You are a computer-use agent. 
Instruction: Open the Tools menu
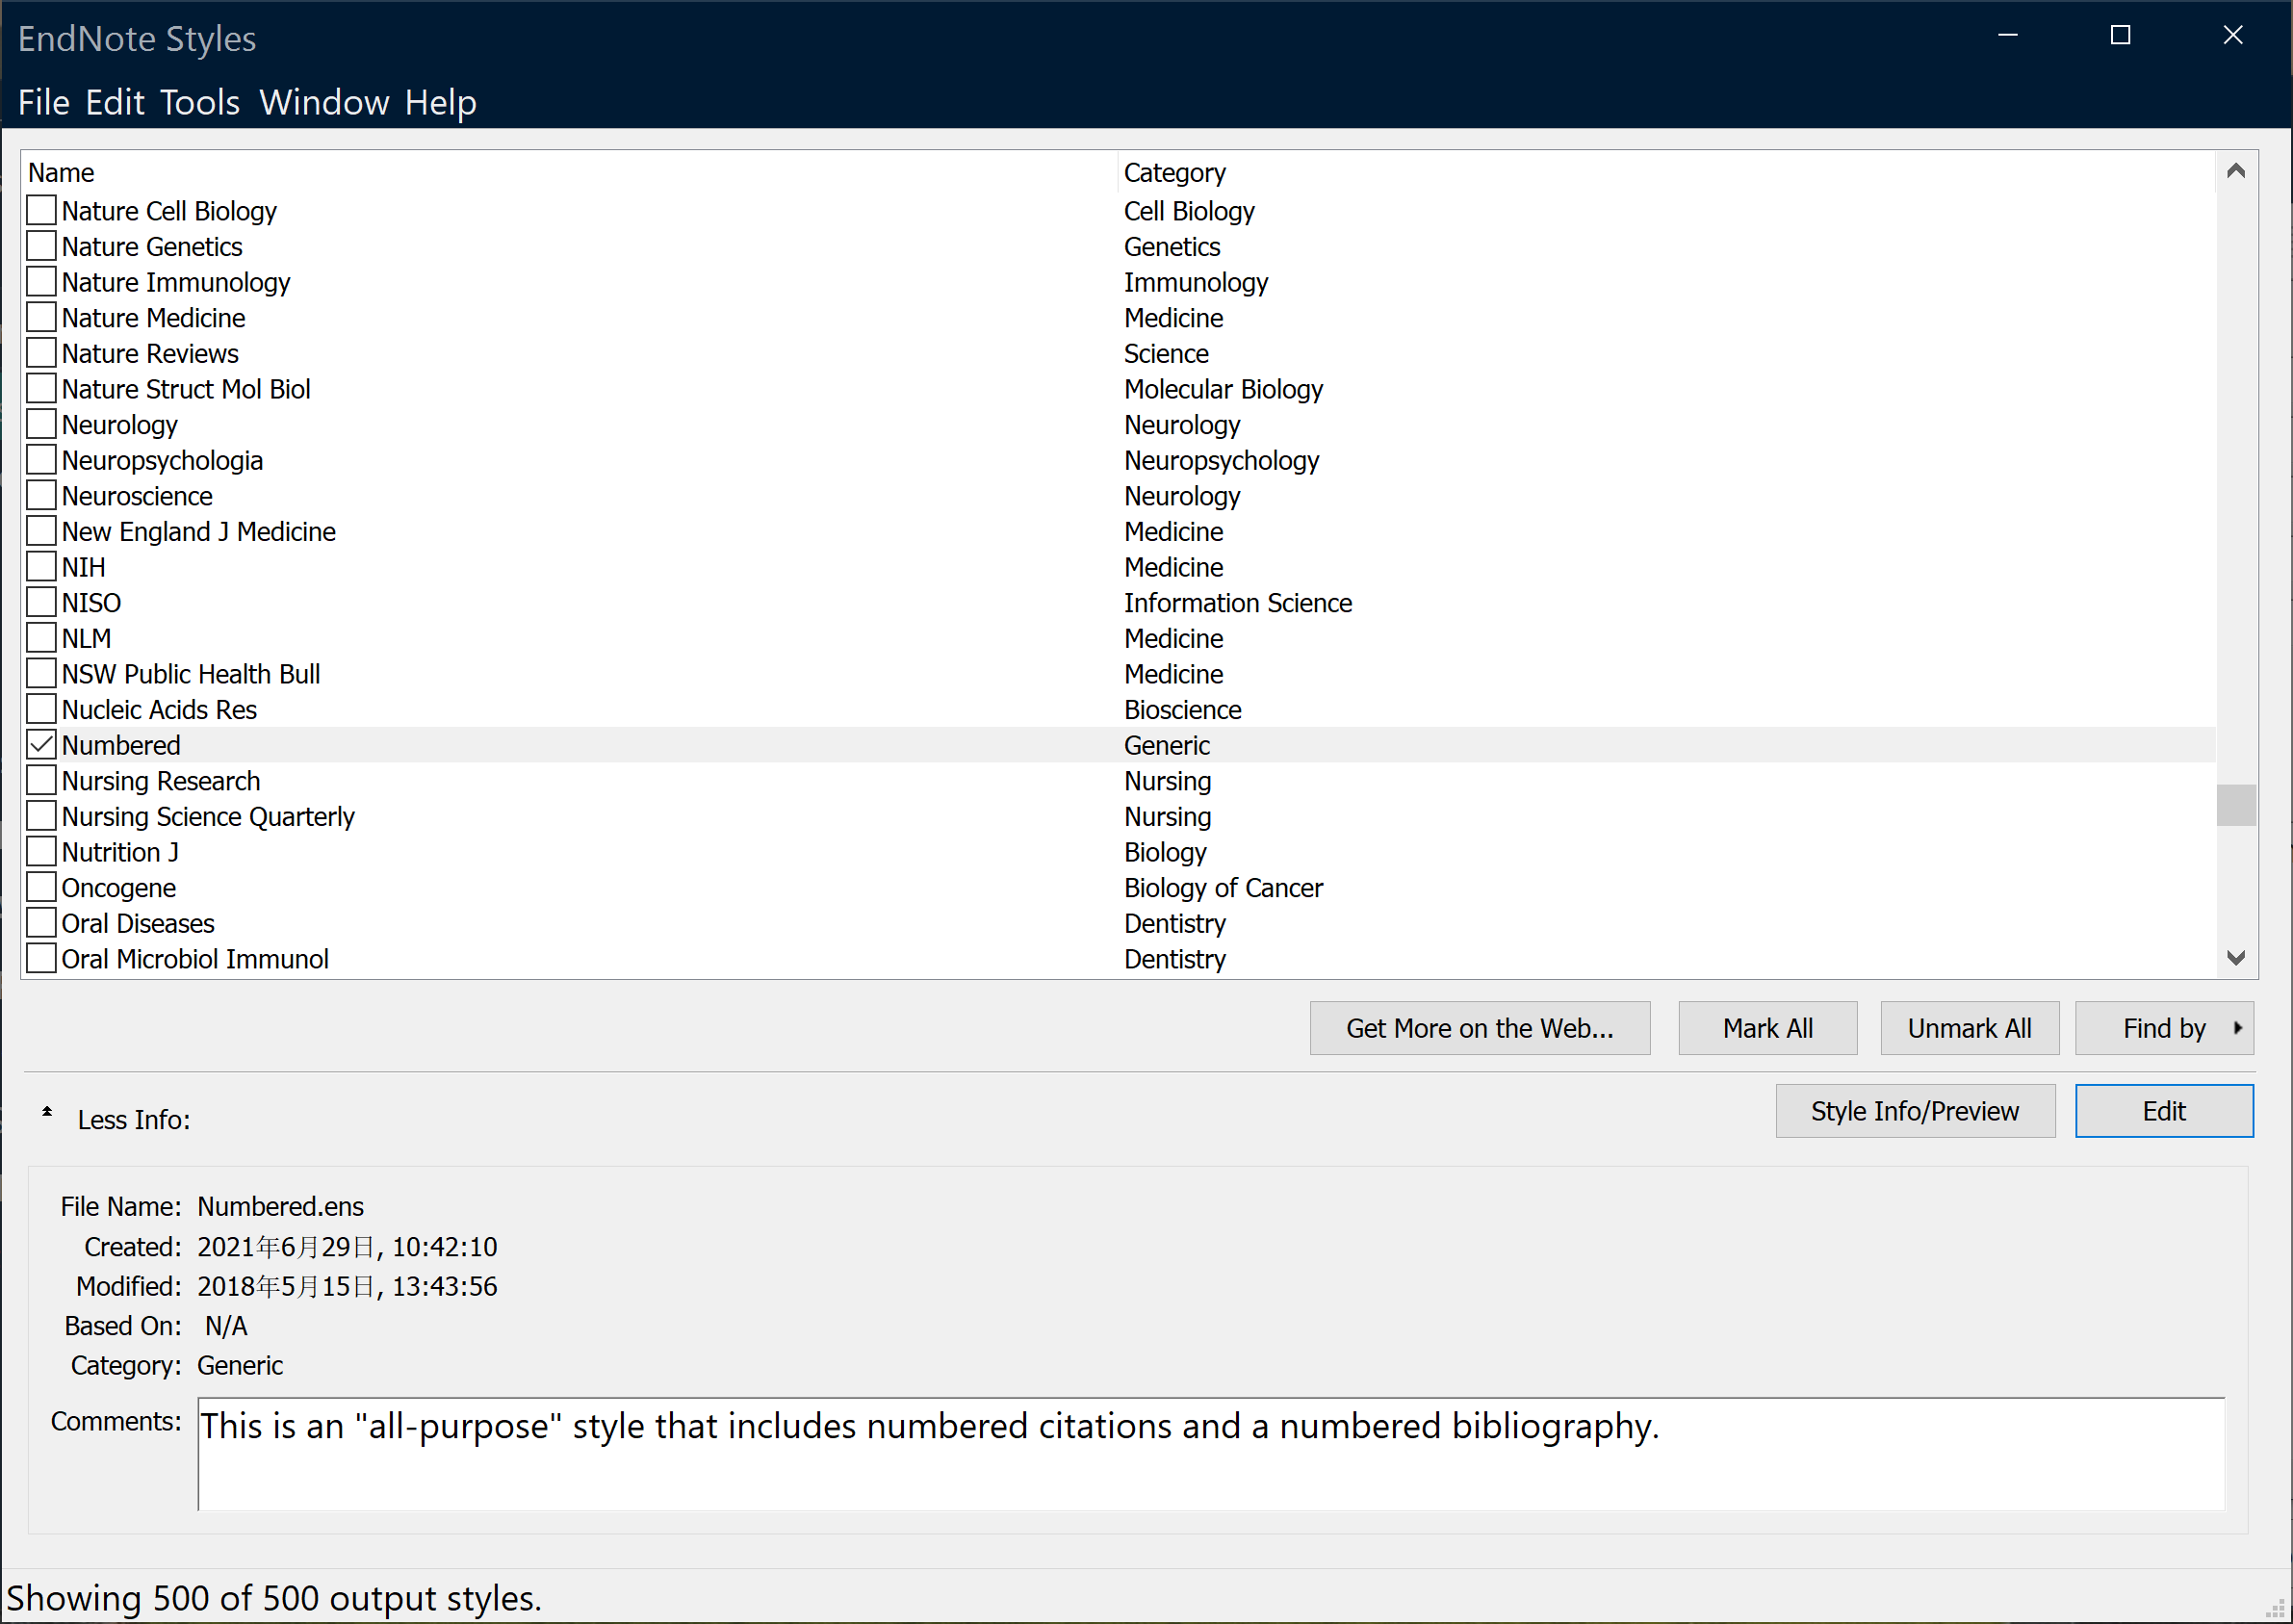[x=200, y=102]
